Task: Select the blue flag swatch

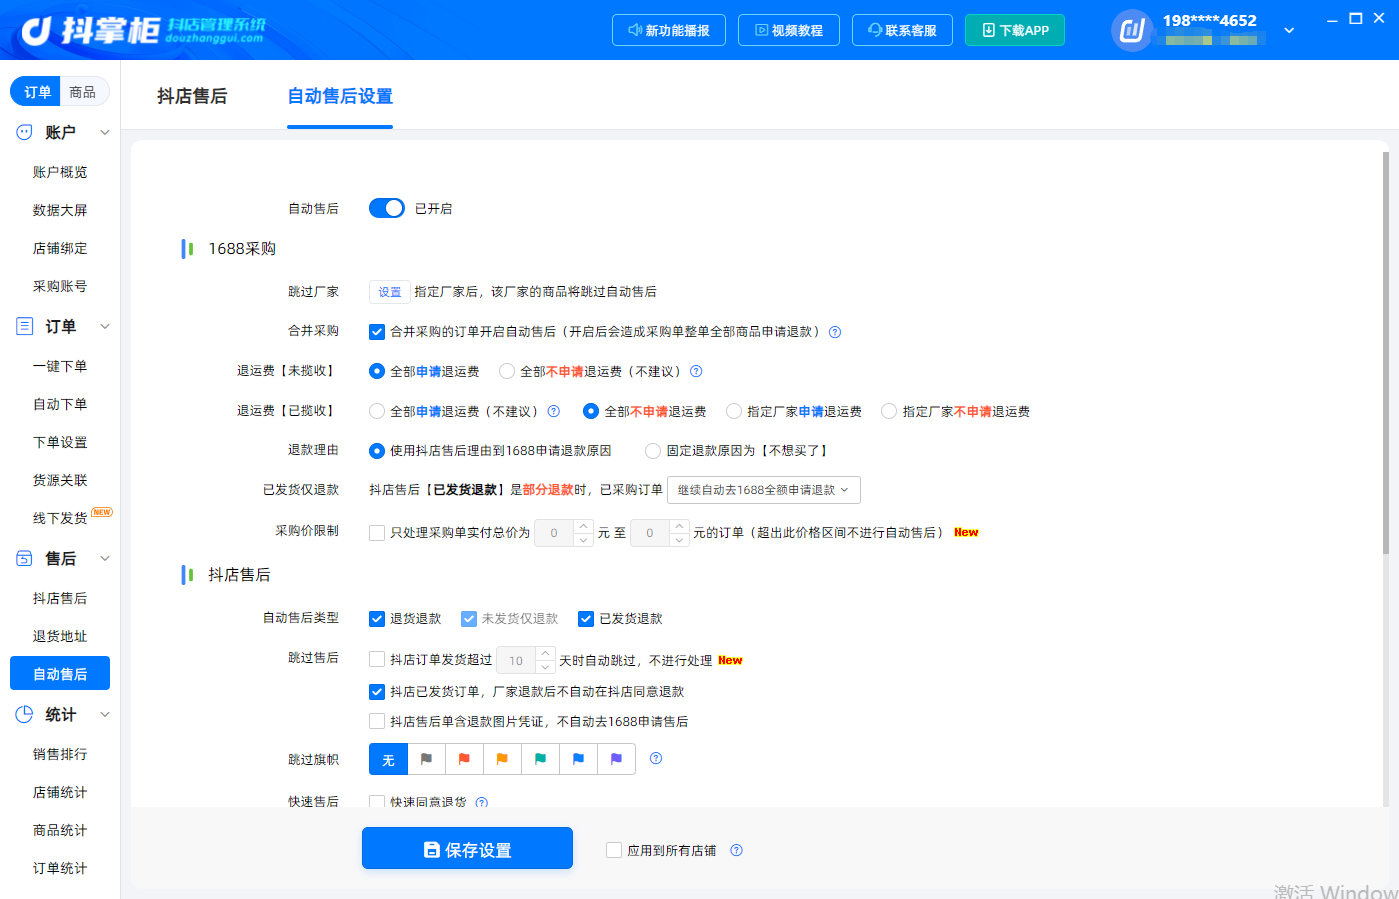Action: pos(578,759)
